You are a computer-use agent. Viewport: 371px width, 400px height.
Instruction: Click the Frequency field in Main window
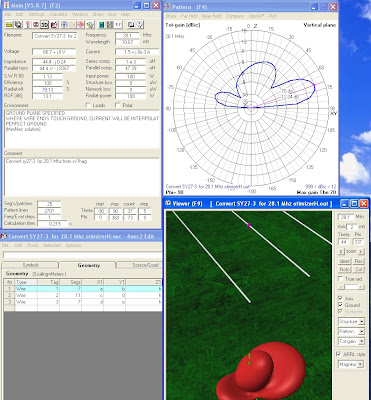point(127,35)
